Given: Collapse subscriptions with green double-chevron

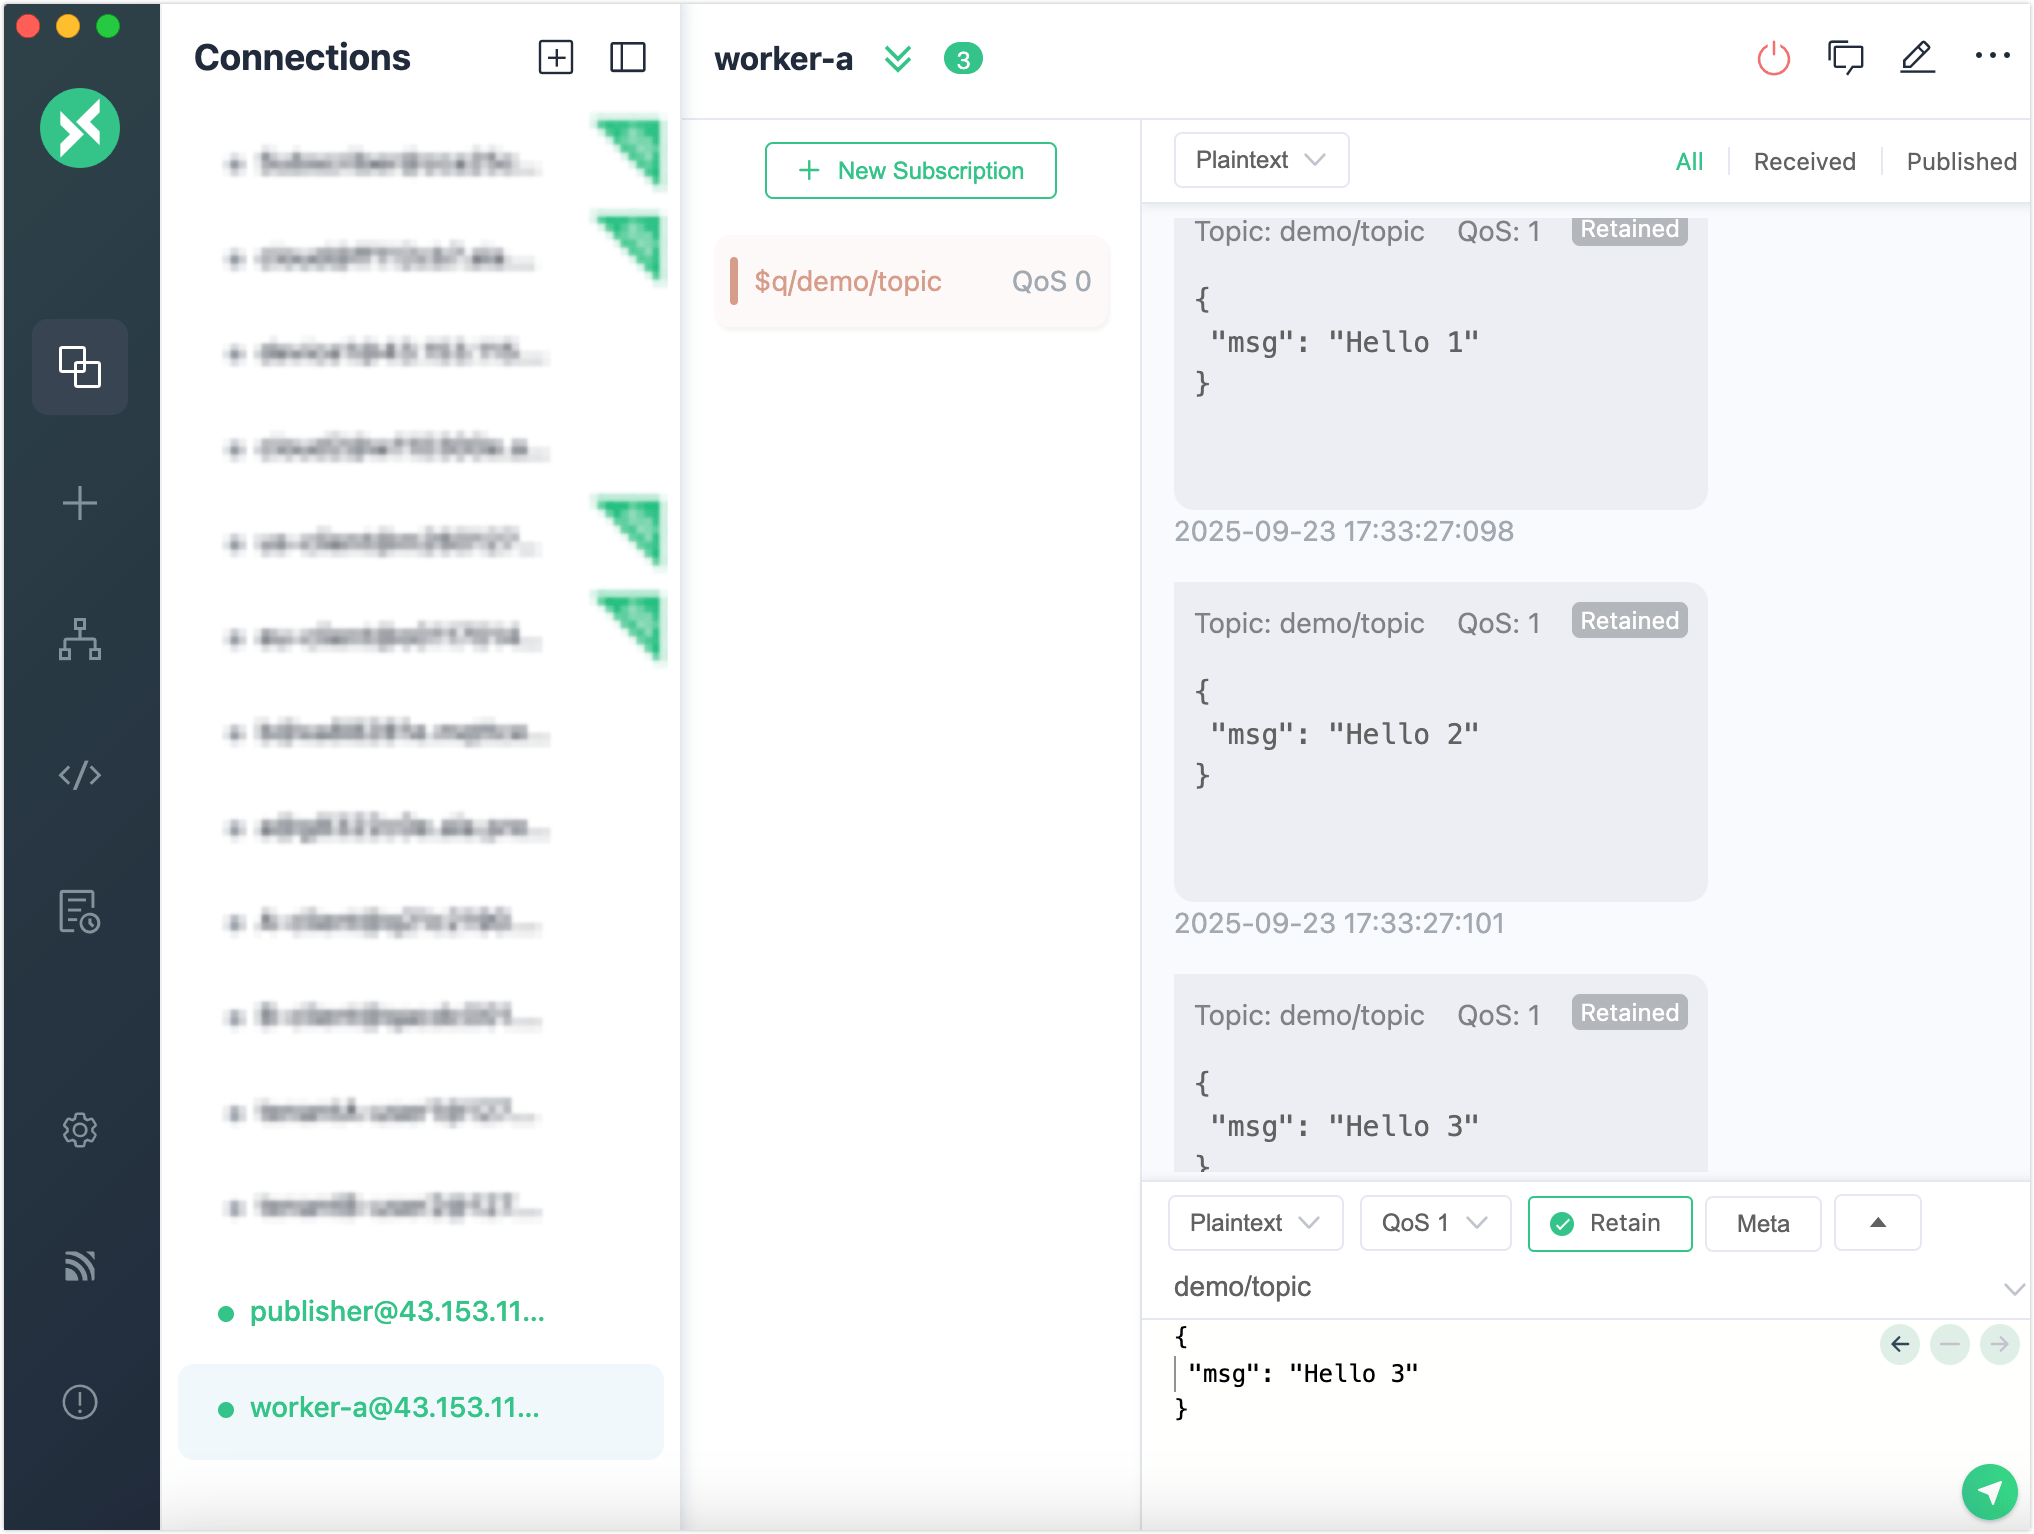Looking at the screenshot, I should pos(898,59).
